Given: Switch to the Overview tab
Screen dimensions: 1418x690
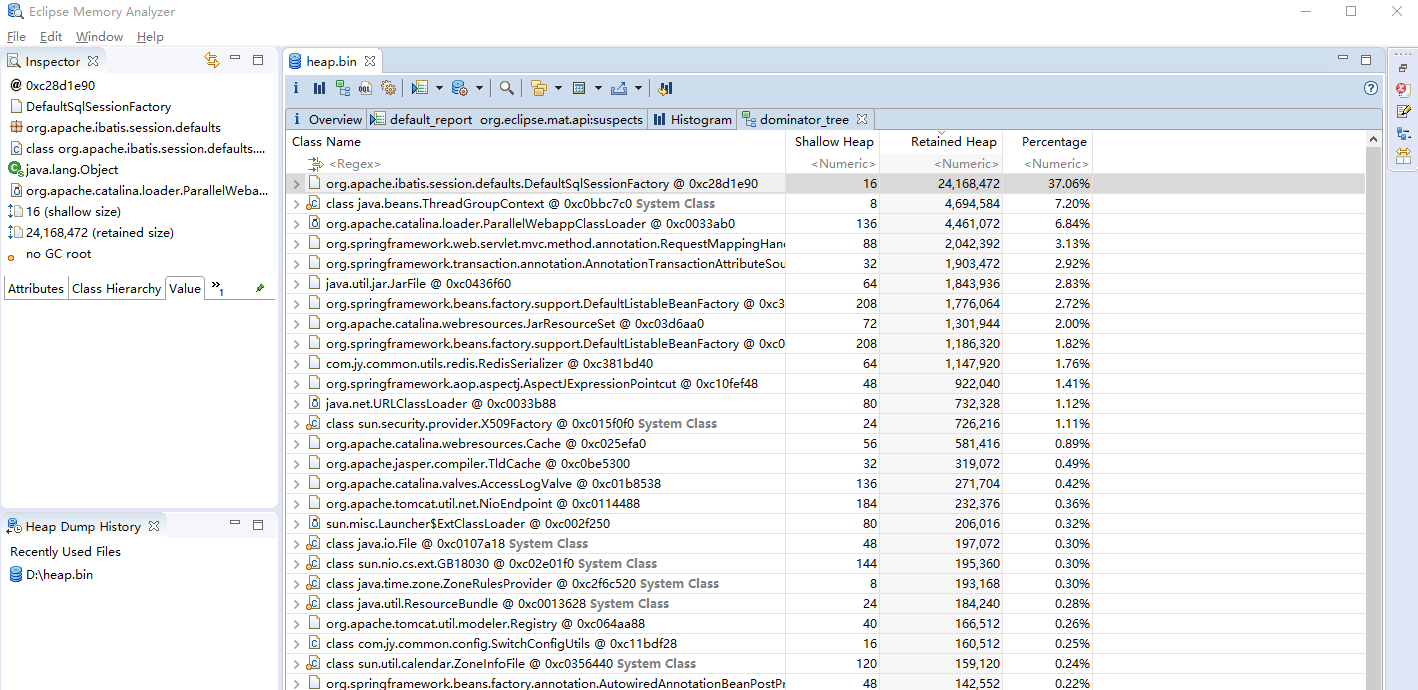Looking at the screenshot, I should (326, 119).
